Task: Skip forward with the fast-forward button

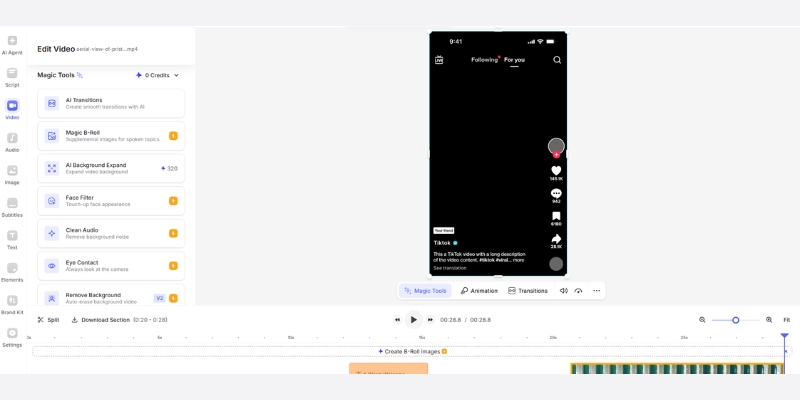Action: pos(430,320)
